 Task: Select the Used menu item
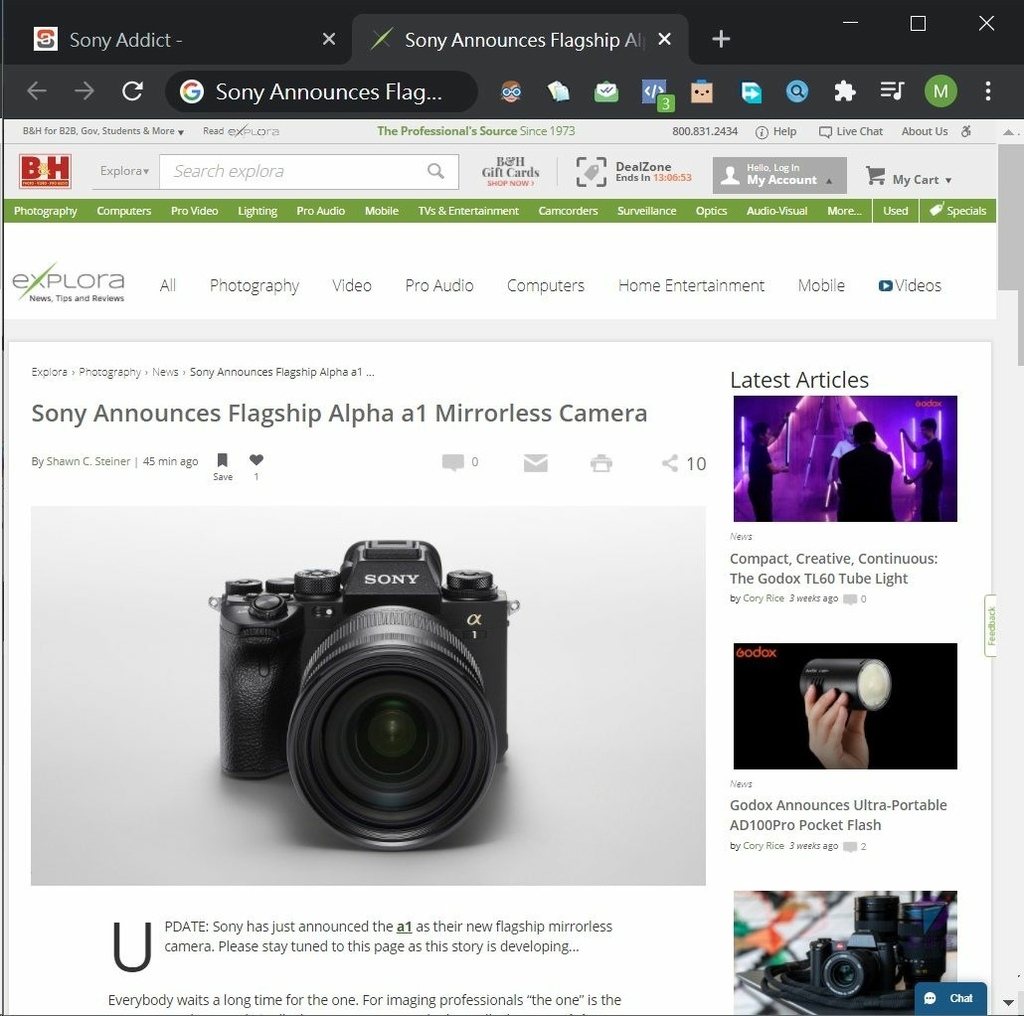click(x=895, y=211)
